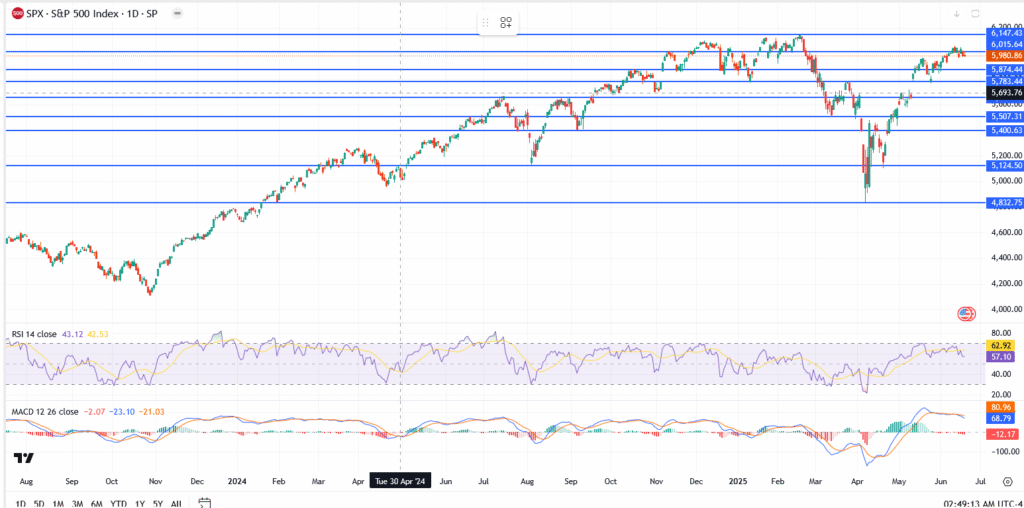
Task: Choose the YTD time range
Action: (118, 503)
